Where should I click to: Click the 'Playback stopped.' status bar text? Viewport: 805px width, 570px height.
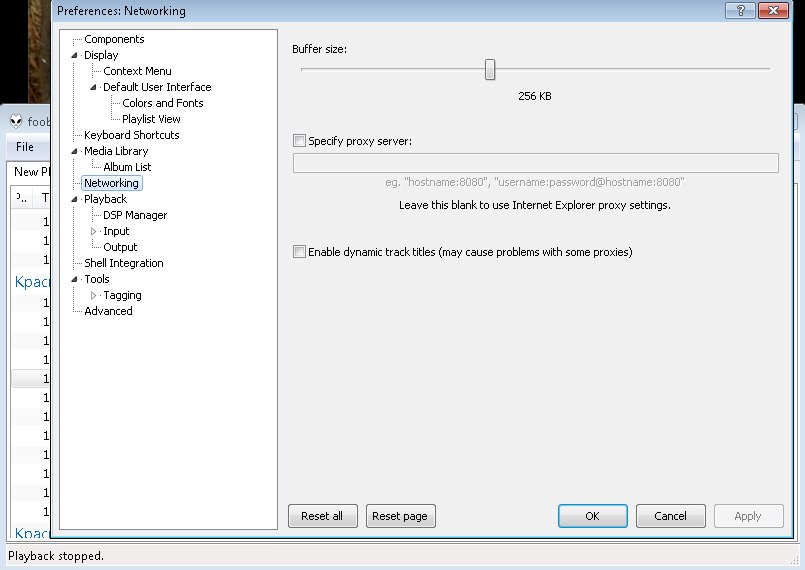pyautogui.click(x=56, y=556)
